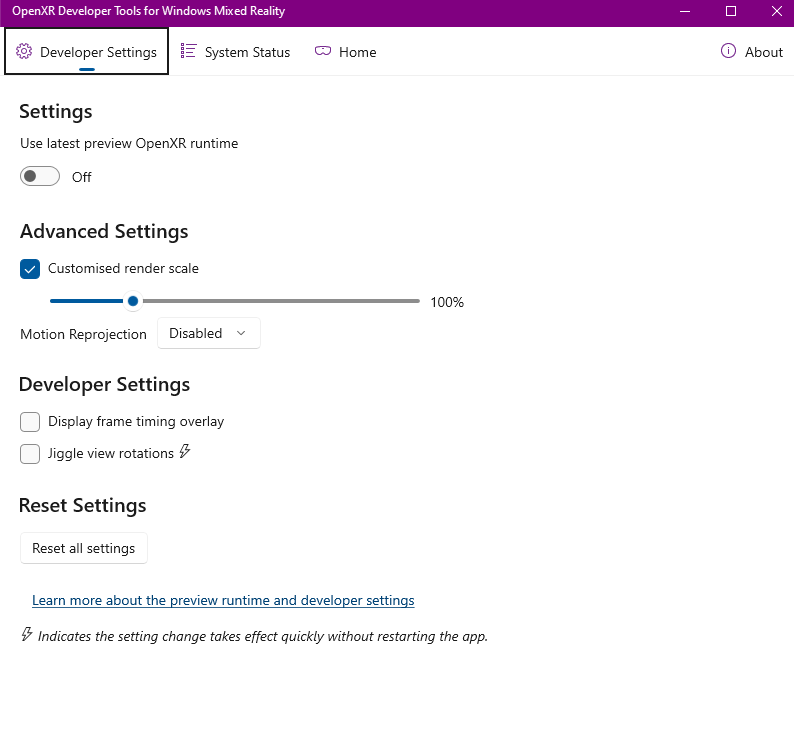Open the Motion Reprojection dropdown
The height and width of the screenshot is (730, 794).
[209, 333]
